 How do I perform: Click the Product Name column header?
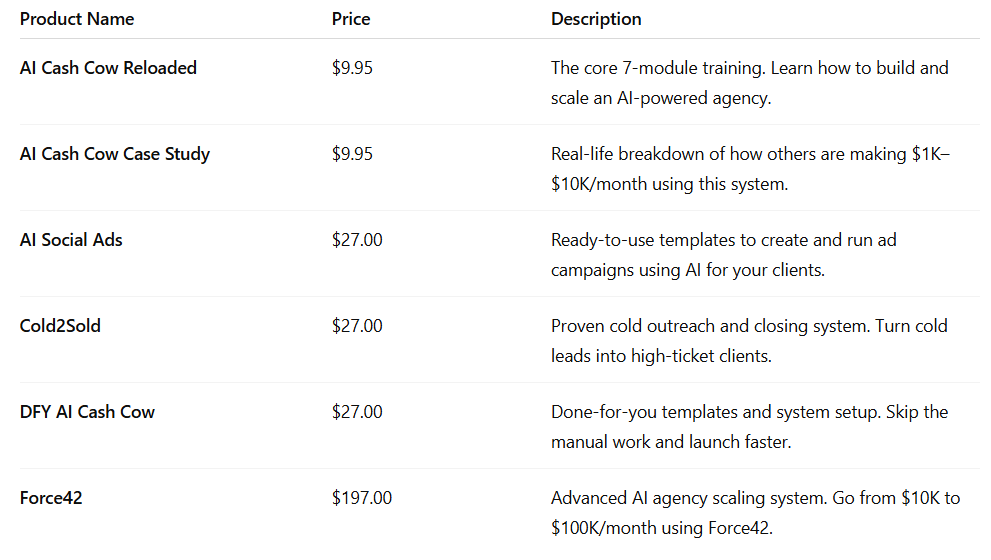tap(76, 19)
